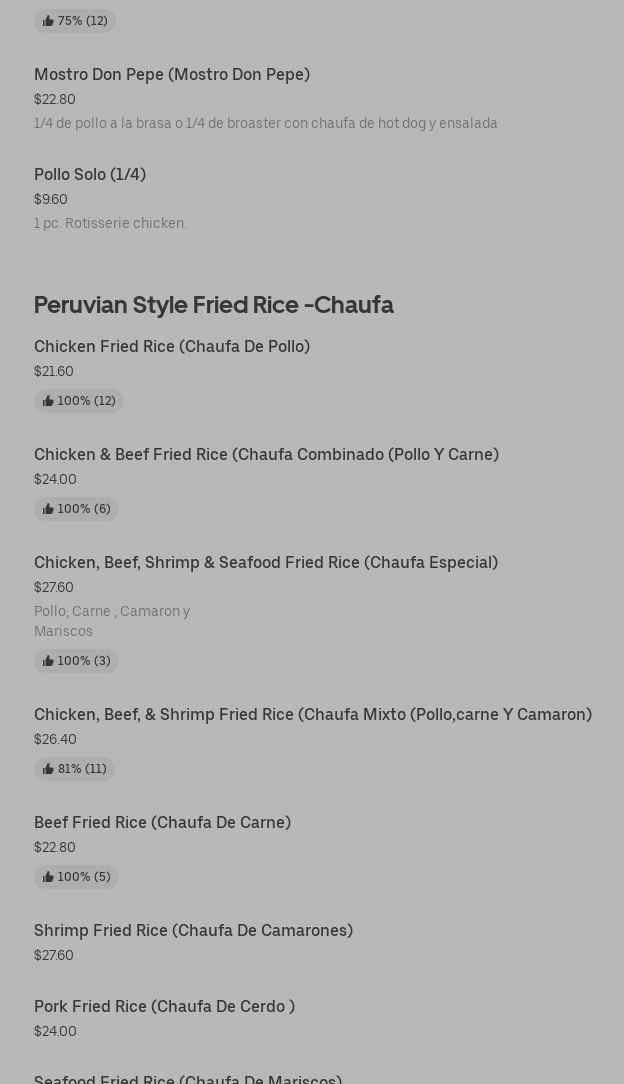624x1084 pixels.
Task: Select Pollo Solo (1/4) item
Action: (x=90, y=175)
